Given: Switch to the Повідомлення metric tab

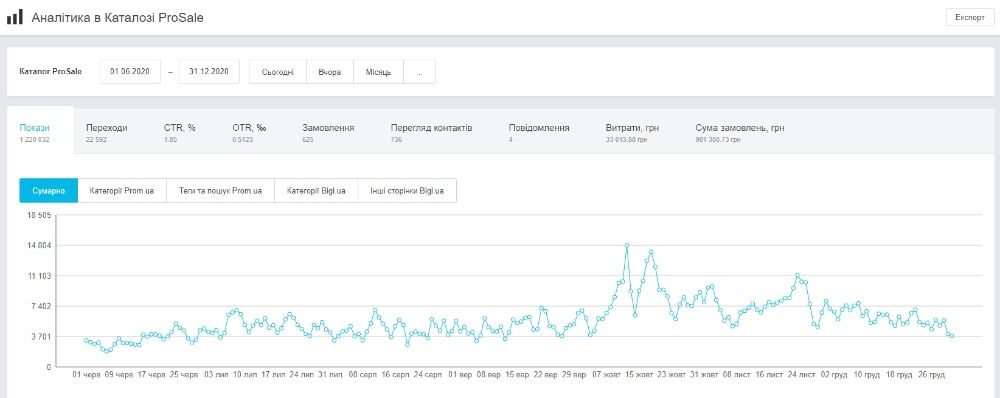Looking at the screenshot, I should (539, 132).
